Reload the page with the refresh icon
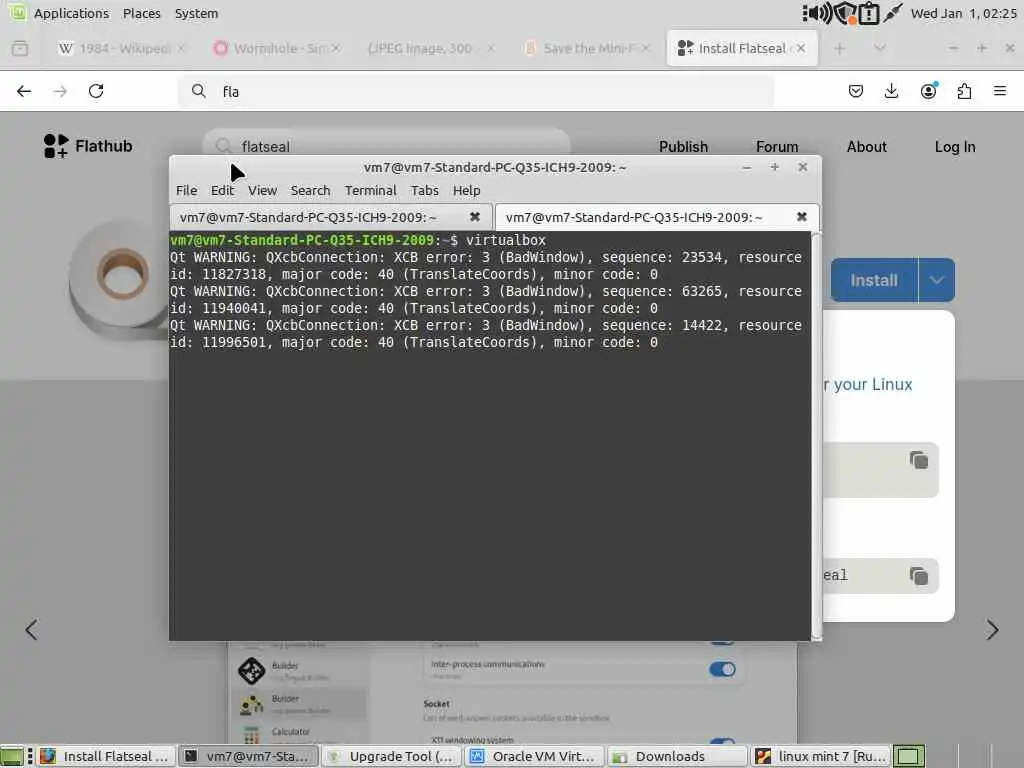The height and width of the screenshot is (768, 1024). tap(96, 91)
